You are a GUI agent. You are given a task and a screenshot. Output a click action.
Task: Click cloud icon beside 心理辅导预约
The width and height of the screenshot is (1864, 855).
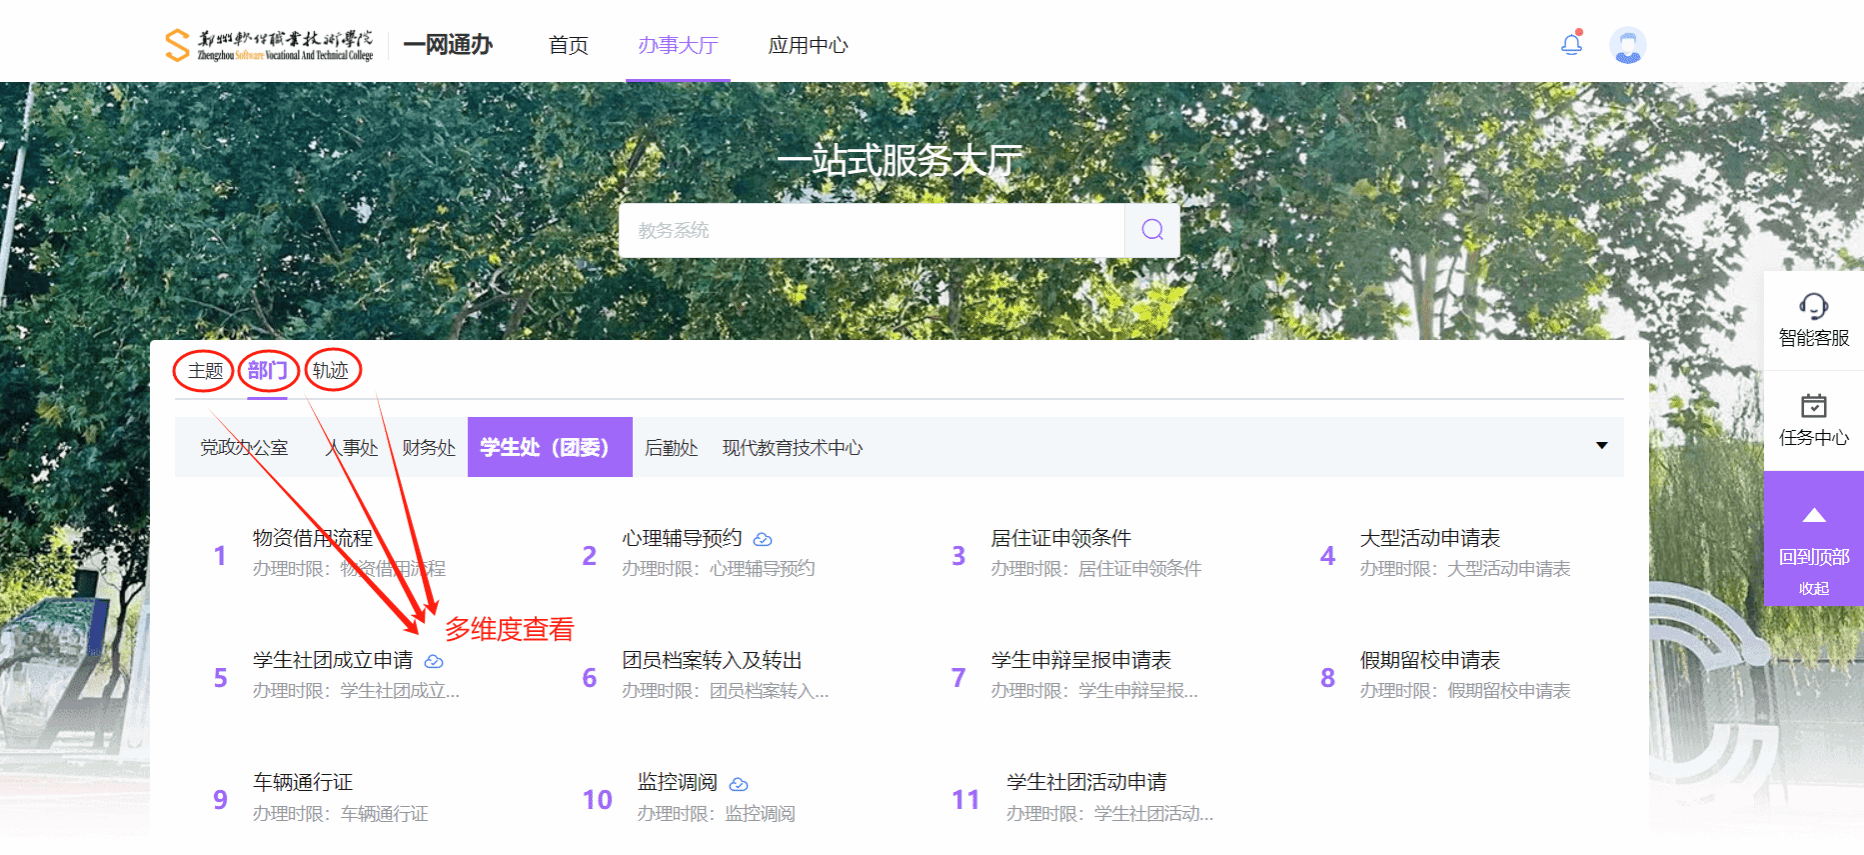[763, 540]
